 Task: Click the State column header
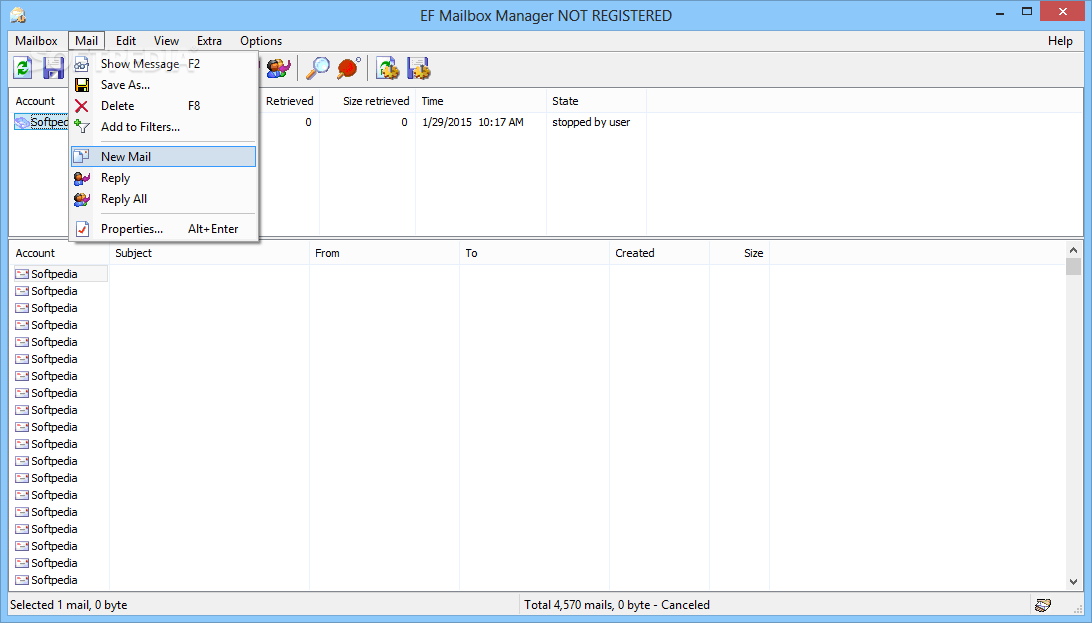coord(565,102)
